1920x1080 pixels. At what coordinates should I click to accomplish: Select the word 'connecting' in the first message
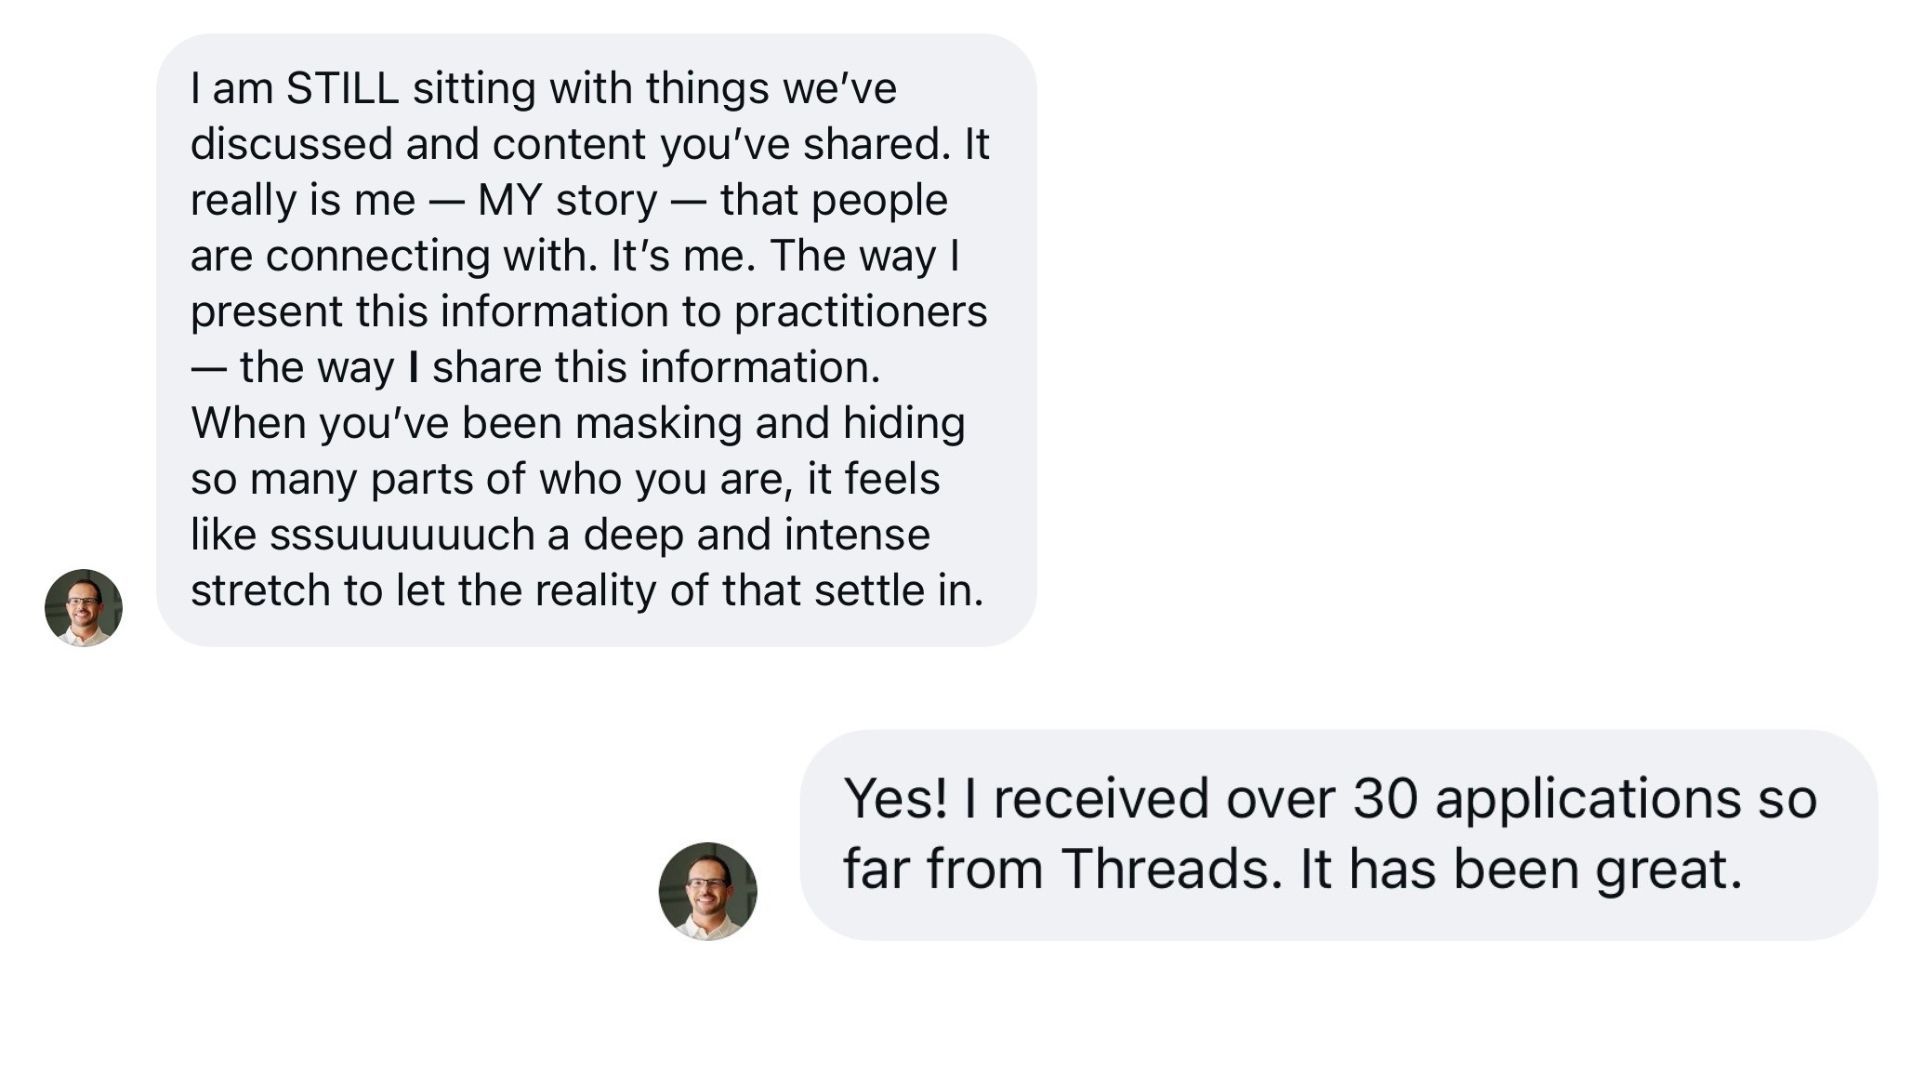click(378, 256)
